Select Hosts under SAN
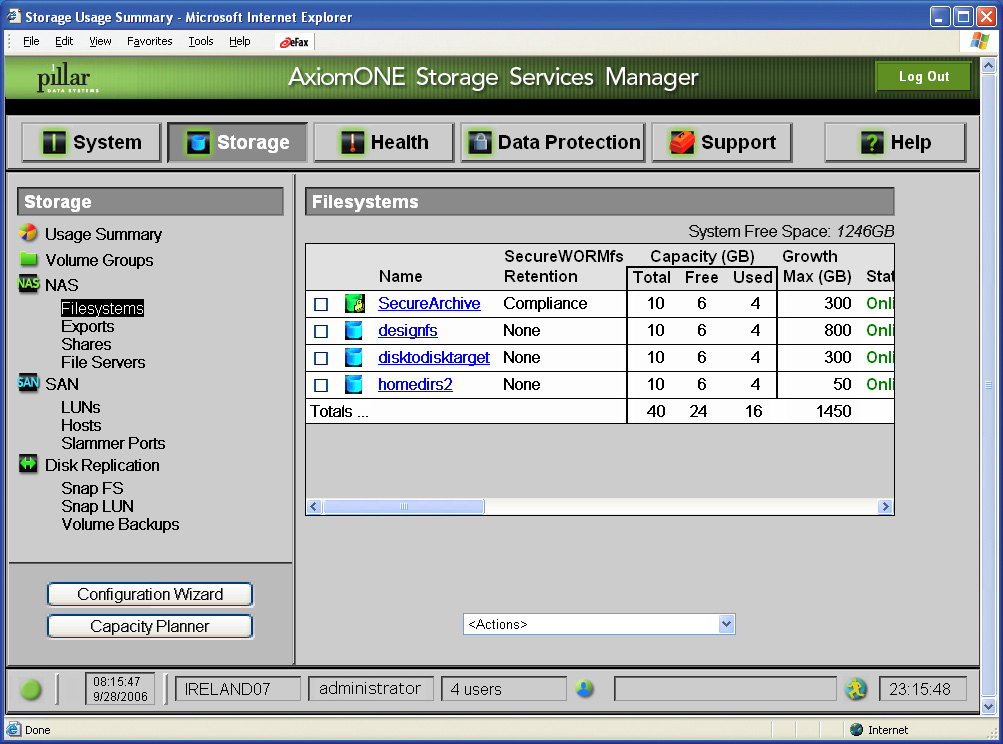This screenshot has width=1003, height=744. tap(81, 425)
